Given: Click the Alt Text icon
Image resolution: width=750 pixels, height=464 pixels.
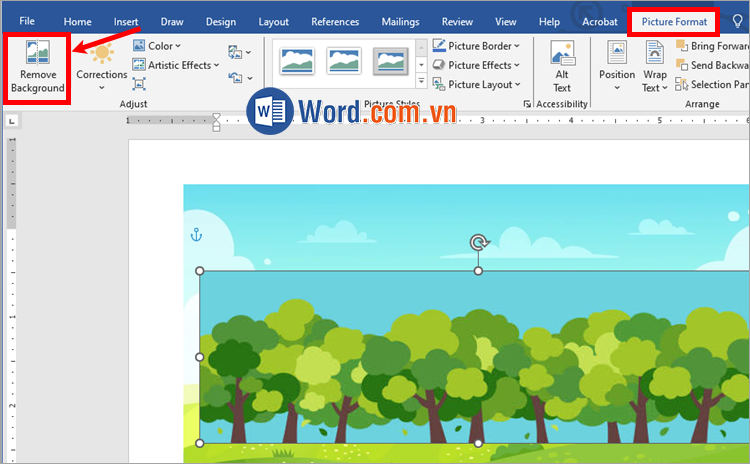Looking at the screenshot, I should click(562, 67).
